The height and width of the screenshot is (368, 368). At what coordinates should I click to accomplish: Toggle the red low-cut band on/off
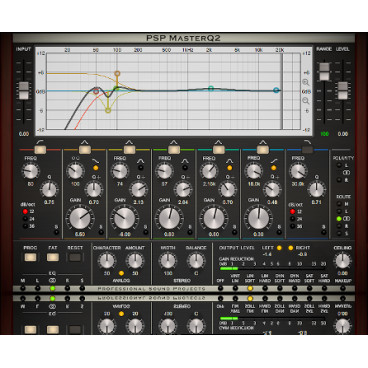pyautogui.click(x=40, y=150)
